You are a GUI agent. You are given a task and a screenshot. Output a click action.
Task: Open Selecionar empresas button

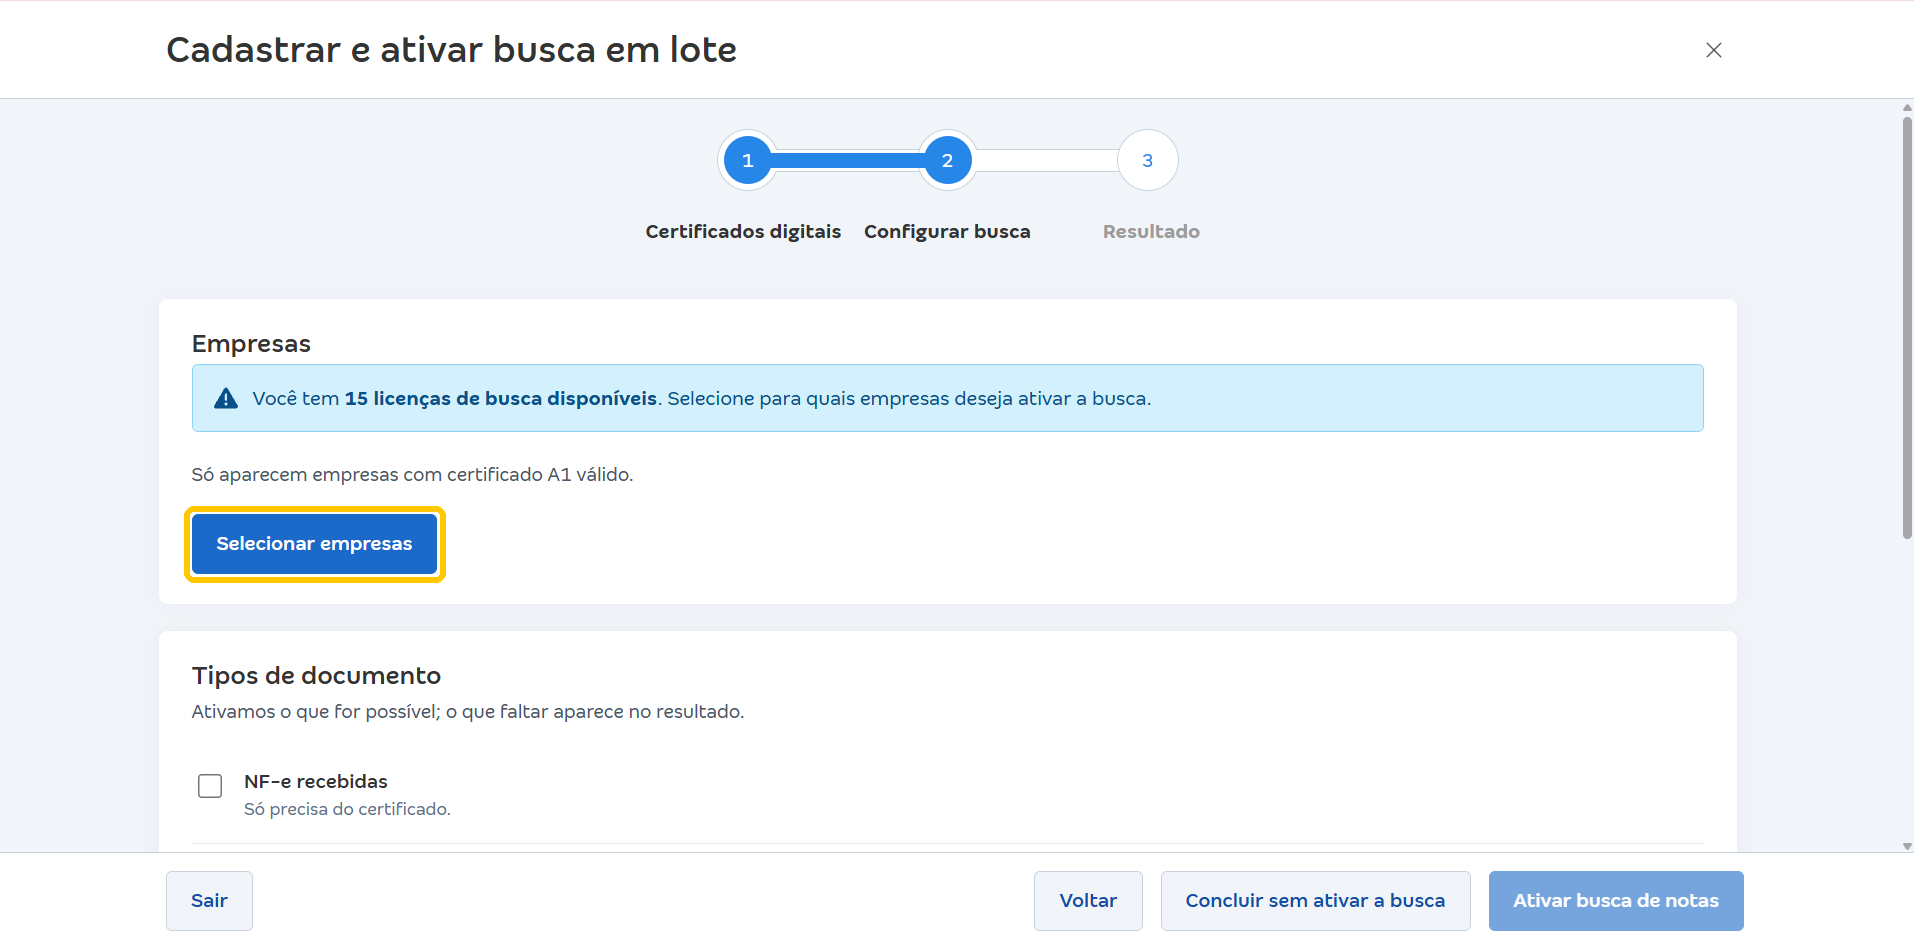pos(314,544)
